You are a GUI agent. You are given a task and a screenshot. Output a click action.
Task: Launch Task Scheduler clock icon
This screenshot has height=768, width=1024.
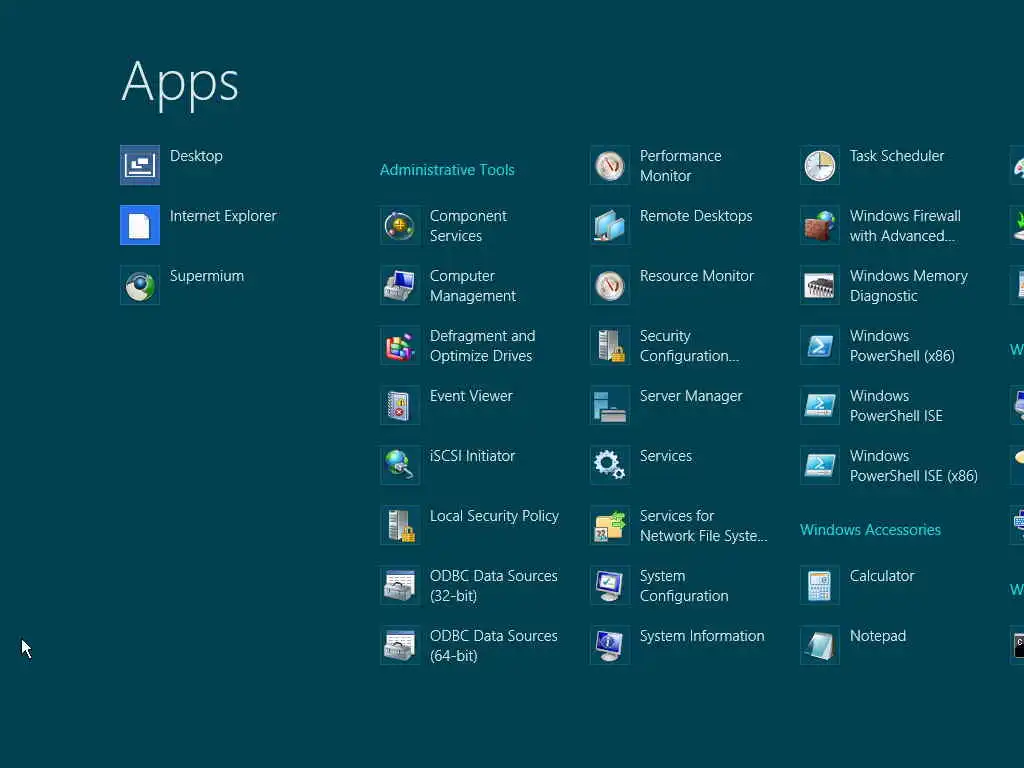(x=820, y=165)
